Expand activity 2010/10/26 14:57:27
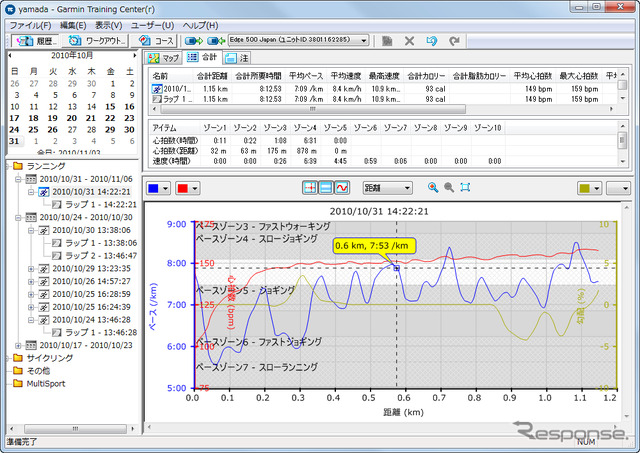640x453 pixels. click(x=31, y=281)
